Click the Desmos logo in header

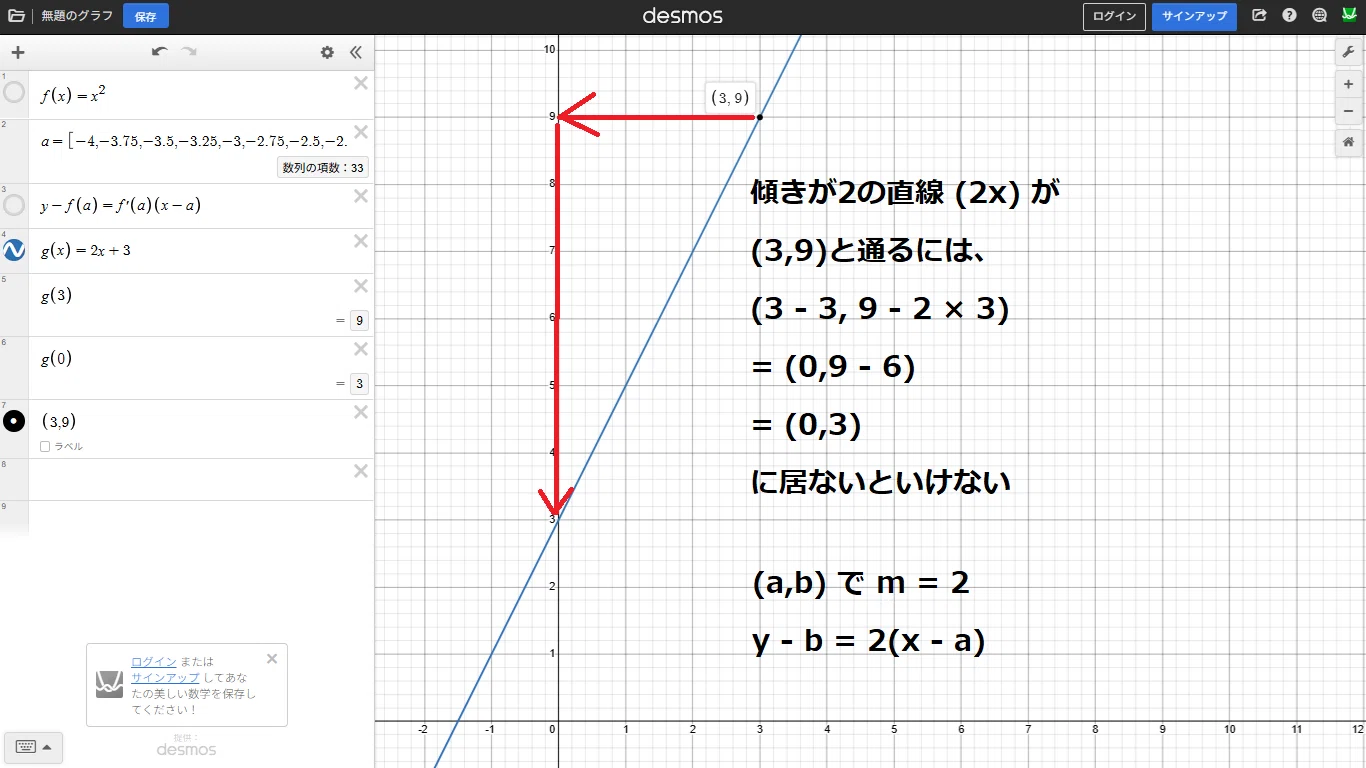click(683, 16)
